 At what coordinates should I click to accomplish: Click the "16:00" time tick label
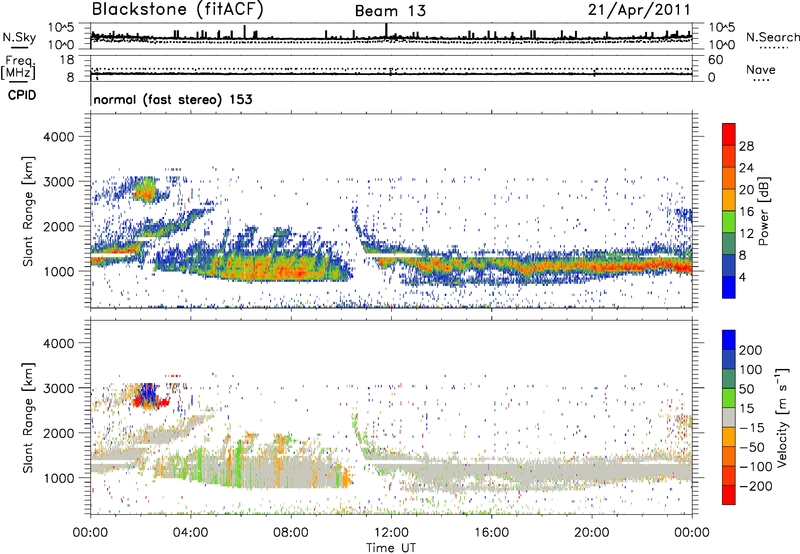pyautogui.click(x=491, y=533)
